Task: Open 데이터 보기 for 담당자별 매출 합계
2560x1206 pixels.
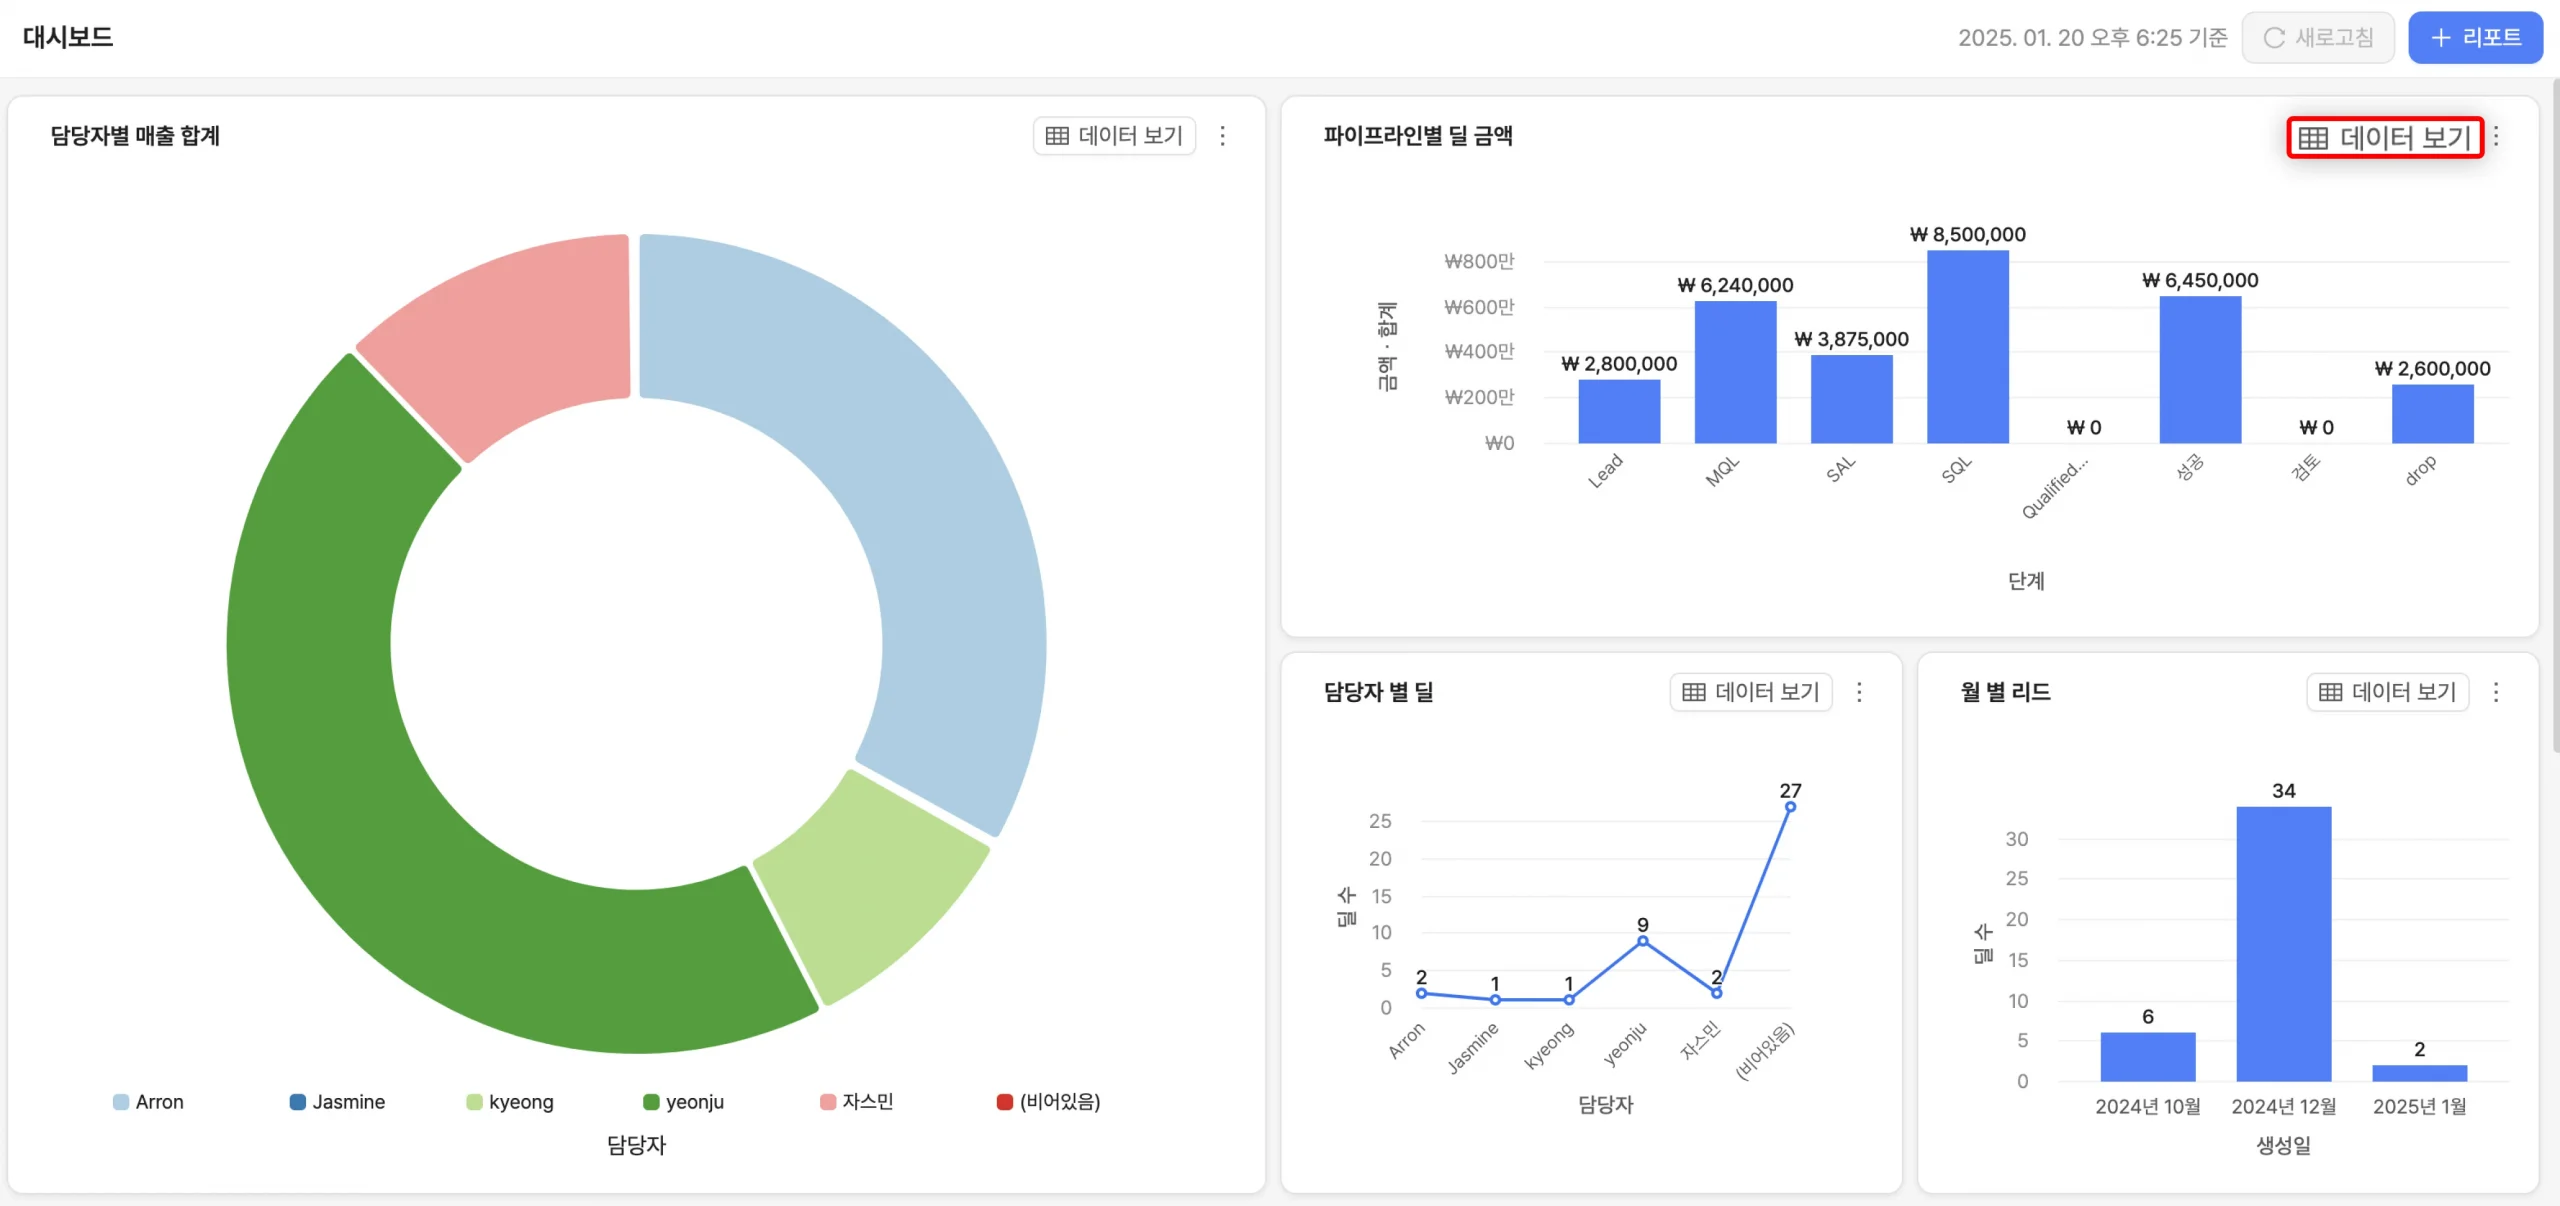Action: pyautogui.click(x=1114, y=136)
